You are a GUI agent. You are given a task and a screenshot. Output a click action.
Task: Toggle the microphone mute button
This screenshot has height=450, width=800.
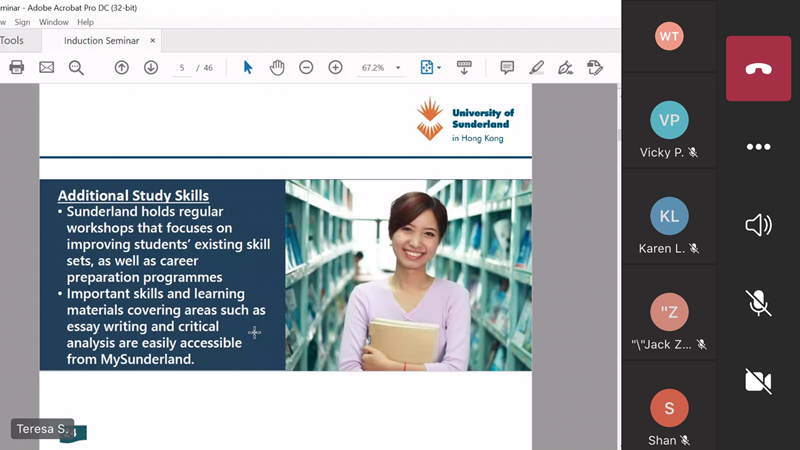(758, 303)
